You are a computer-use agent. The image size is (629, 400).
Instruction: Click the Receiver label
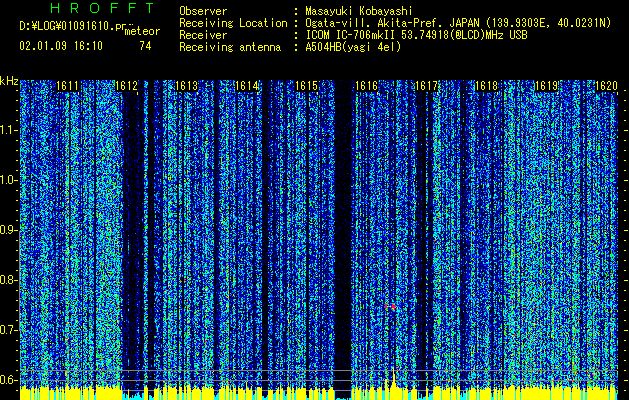pyautogui.click(x=203, y=35)
